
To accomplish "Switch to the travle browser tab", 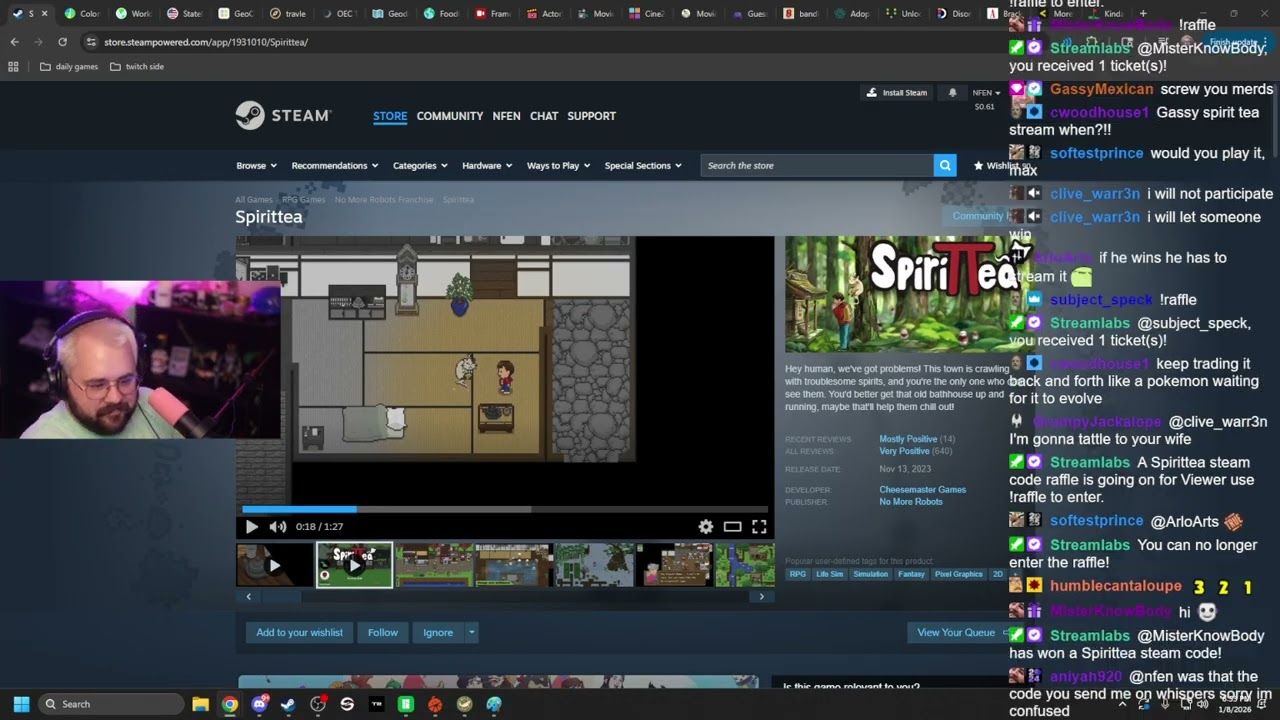I will [x=287, y=14].
